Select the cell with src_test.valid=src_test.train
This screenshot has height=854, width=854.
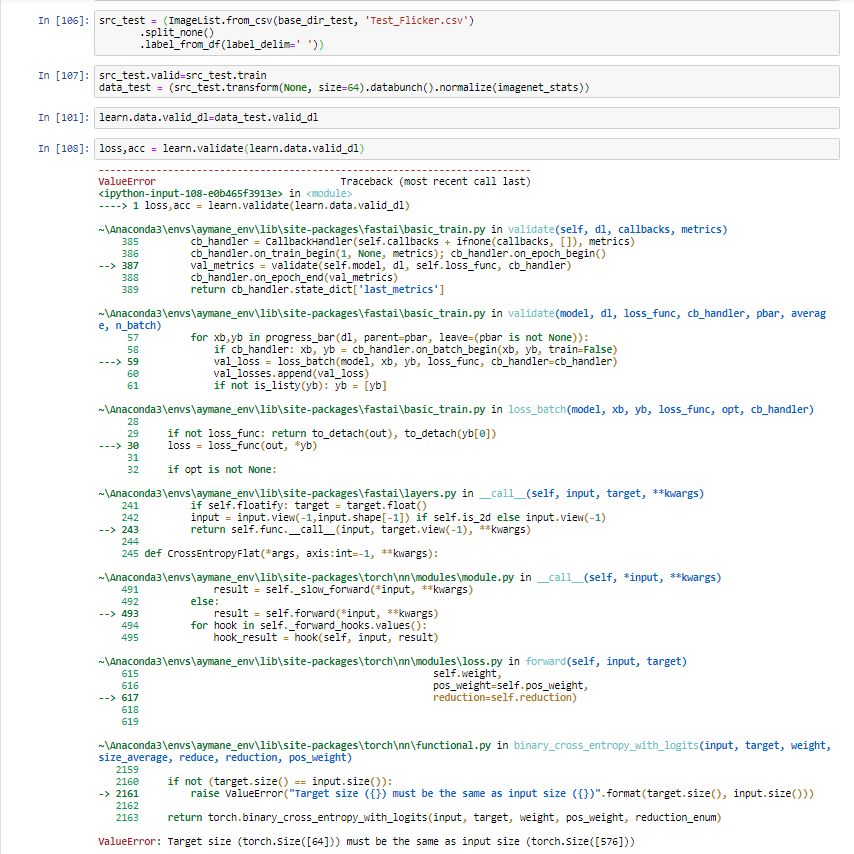pyautogui.click(x=466, y=82)
